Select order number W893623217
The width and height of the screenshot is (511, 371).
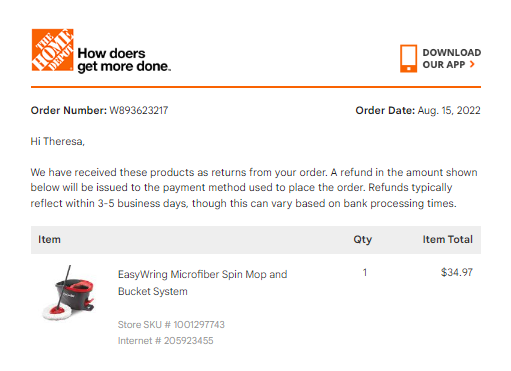pyautogui.click(x=139, y=110)
